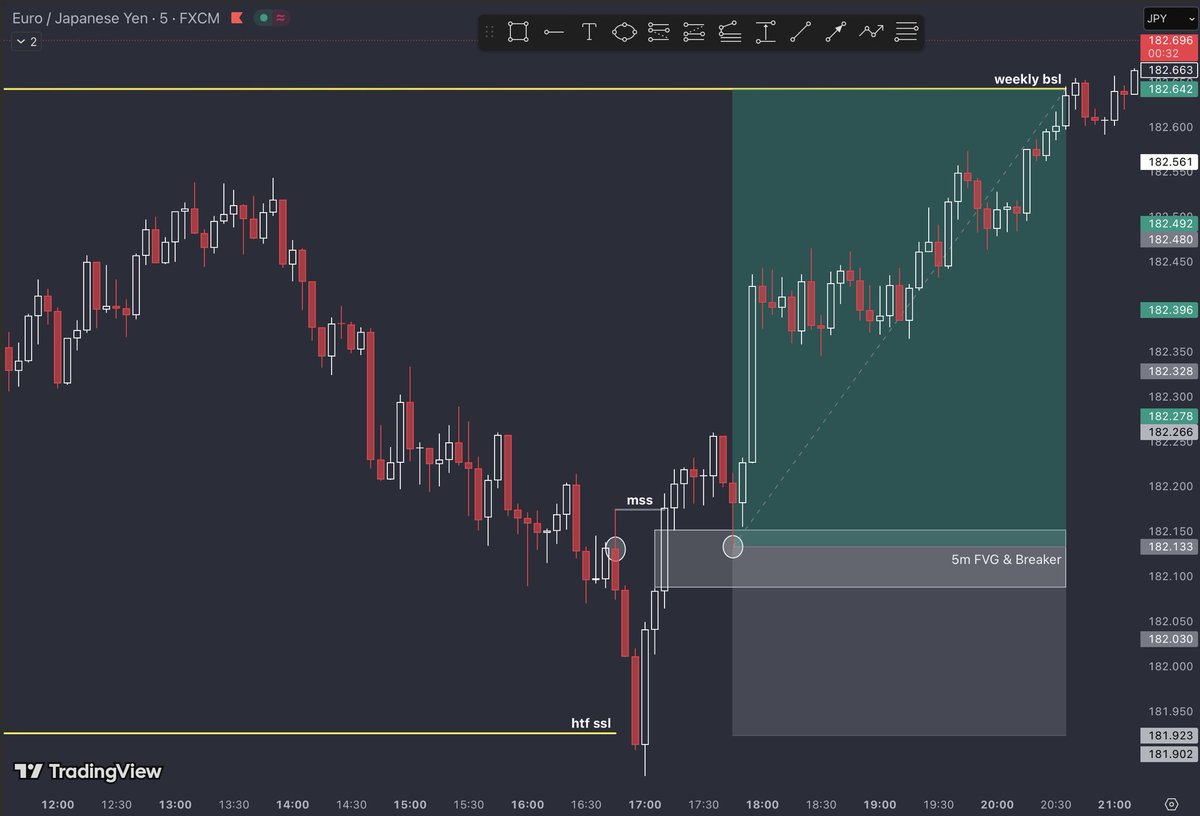This screenshot has height=816, width=1200.
Task: Select the green profit zone of long position
Action: [899, 318]
